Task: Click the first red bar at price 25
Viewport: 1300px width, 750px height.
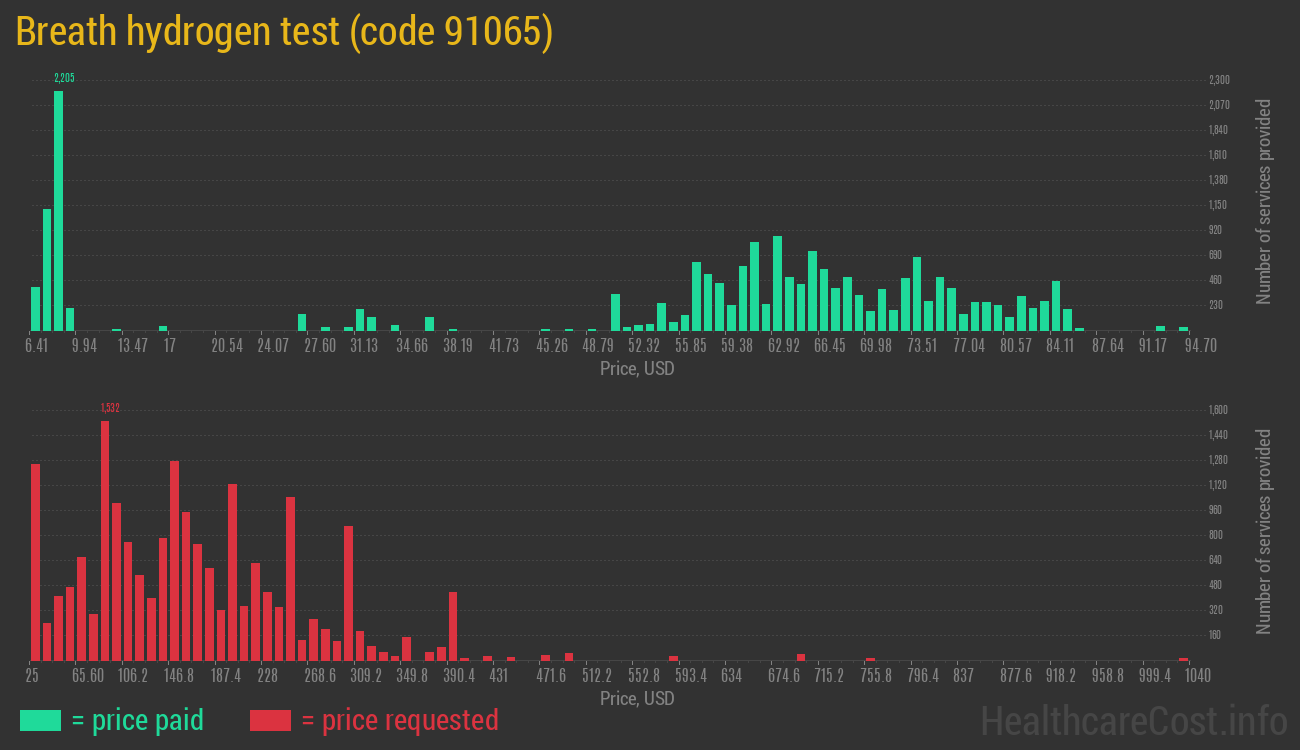Action: 35,562
